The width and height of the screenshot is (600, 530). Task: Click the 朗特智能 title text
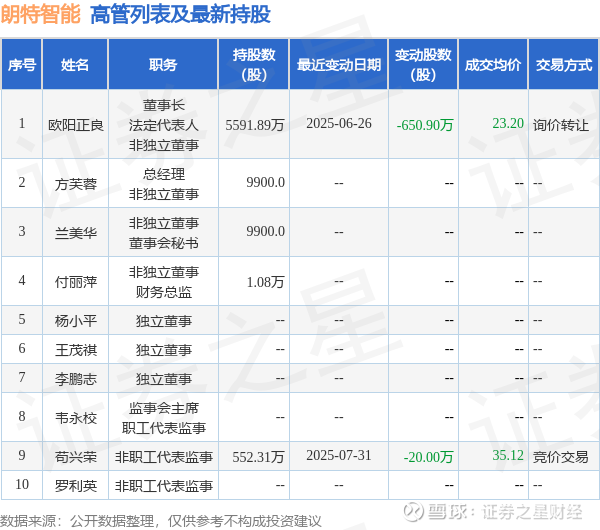click(40, 15)
